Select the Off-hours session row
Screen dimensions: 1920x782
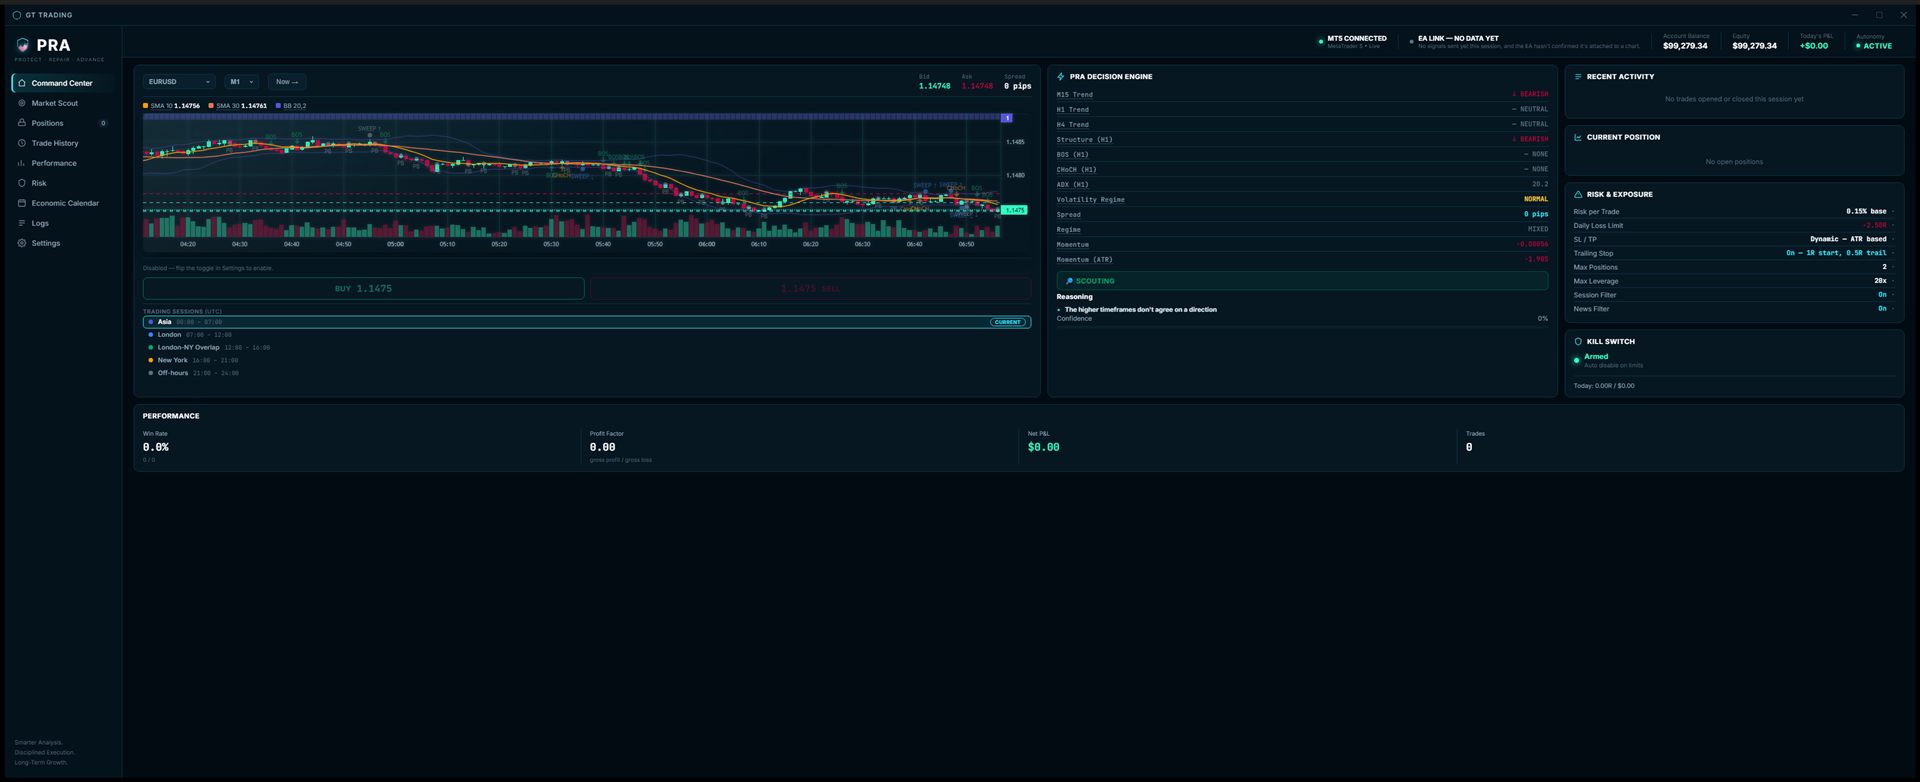[587, 373]
